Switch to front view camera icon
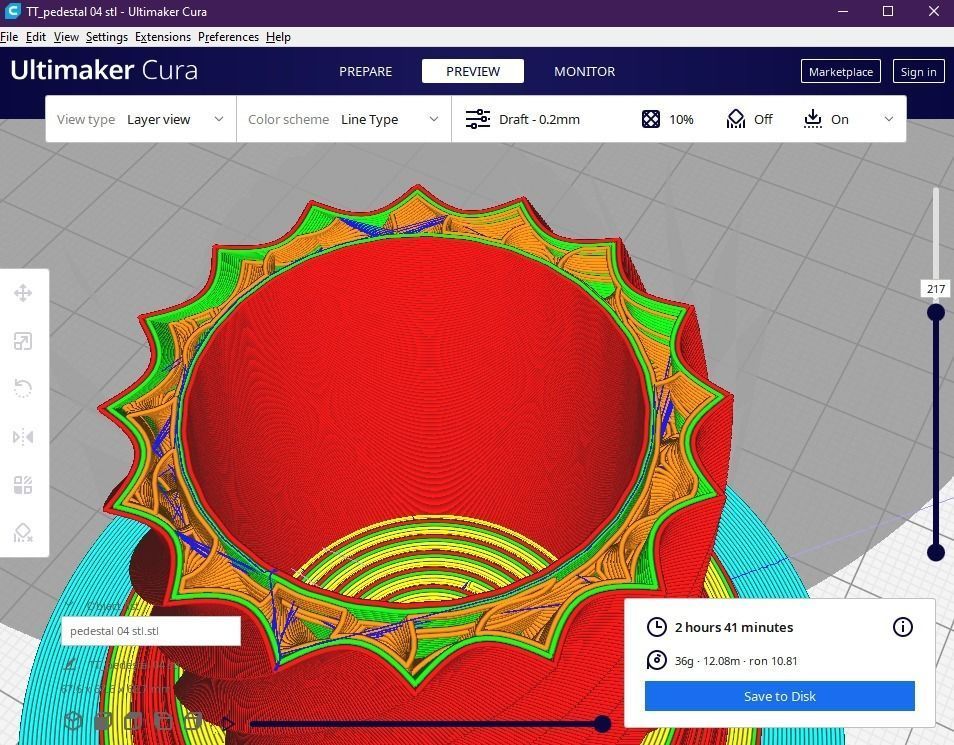The height and width of the screenshot is (745, 954). pyautogui.click(x=103, y=721)
